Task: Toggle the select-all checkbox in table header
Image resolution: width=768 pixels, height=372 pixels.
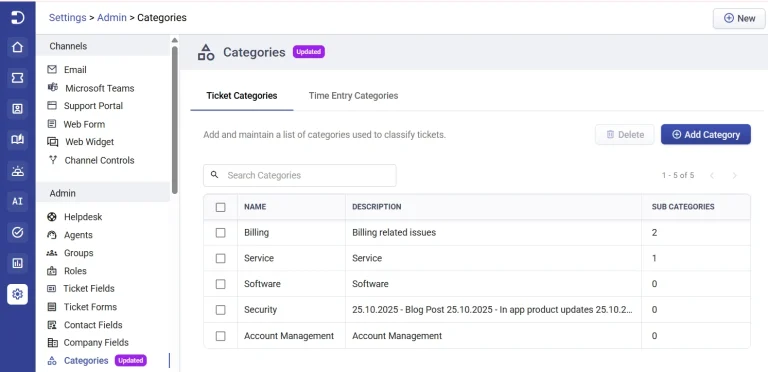Action: click(x=220, y=207)
